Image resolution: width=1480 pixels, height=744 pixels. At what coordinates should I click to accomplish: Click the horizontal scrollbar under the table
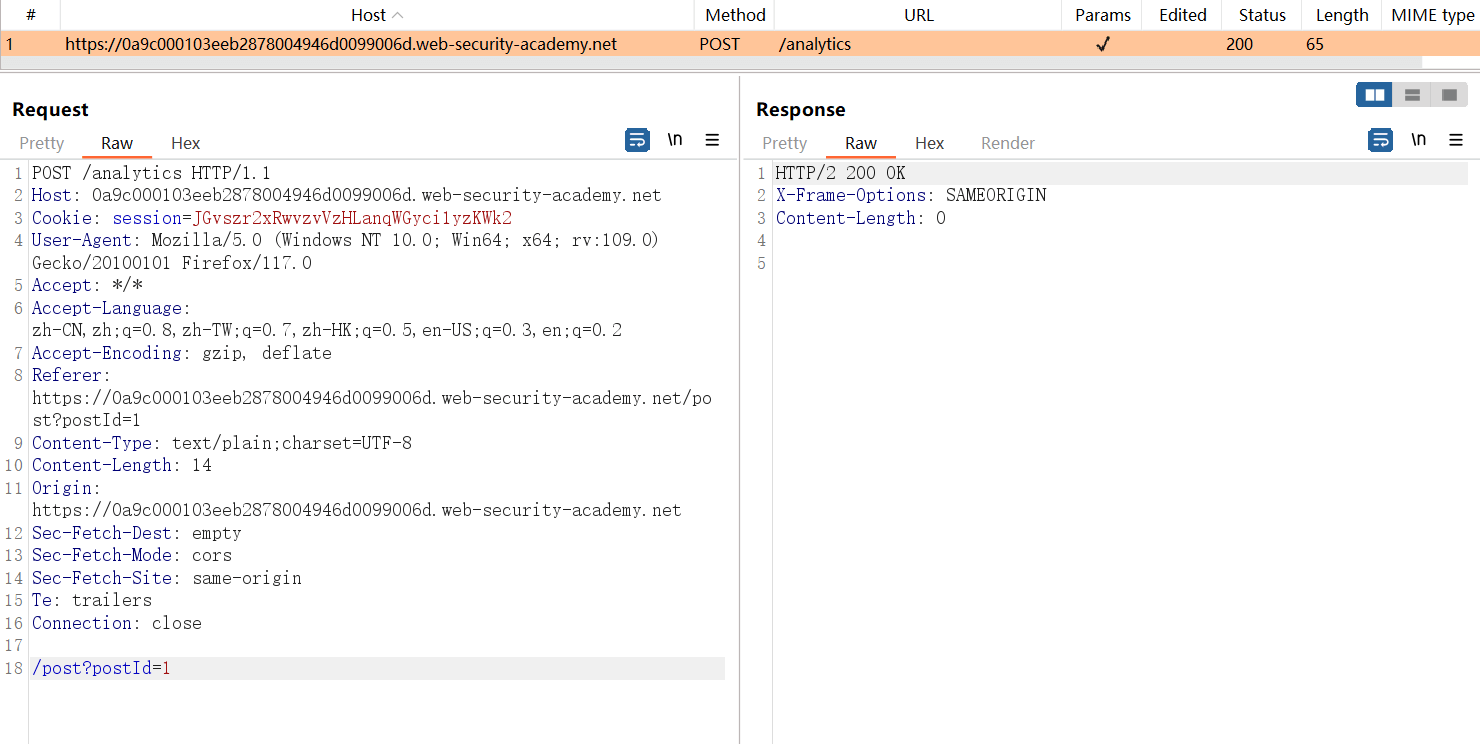click(710, 63)
